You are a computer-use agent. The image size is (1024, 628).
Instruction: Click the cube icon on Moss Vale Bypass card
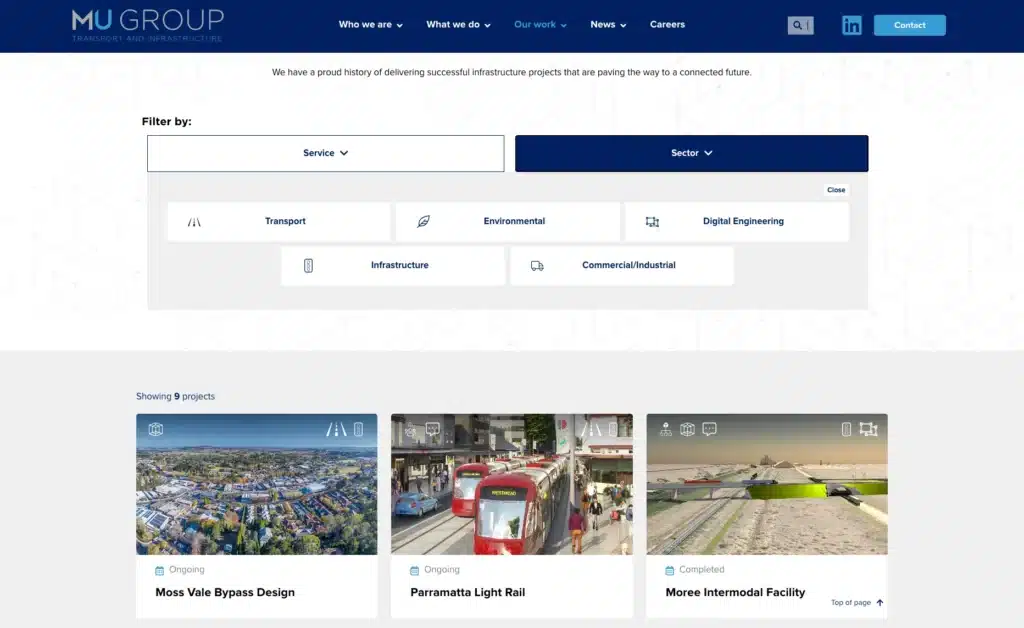click(157, 428)
